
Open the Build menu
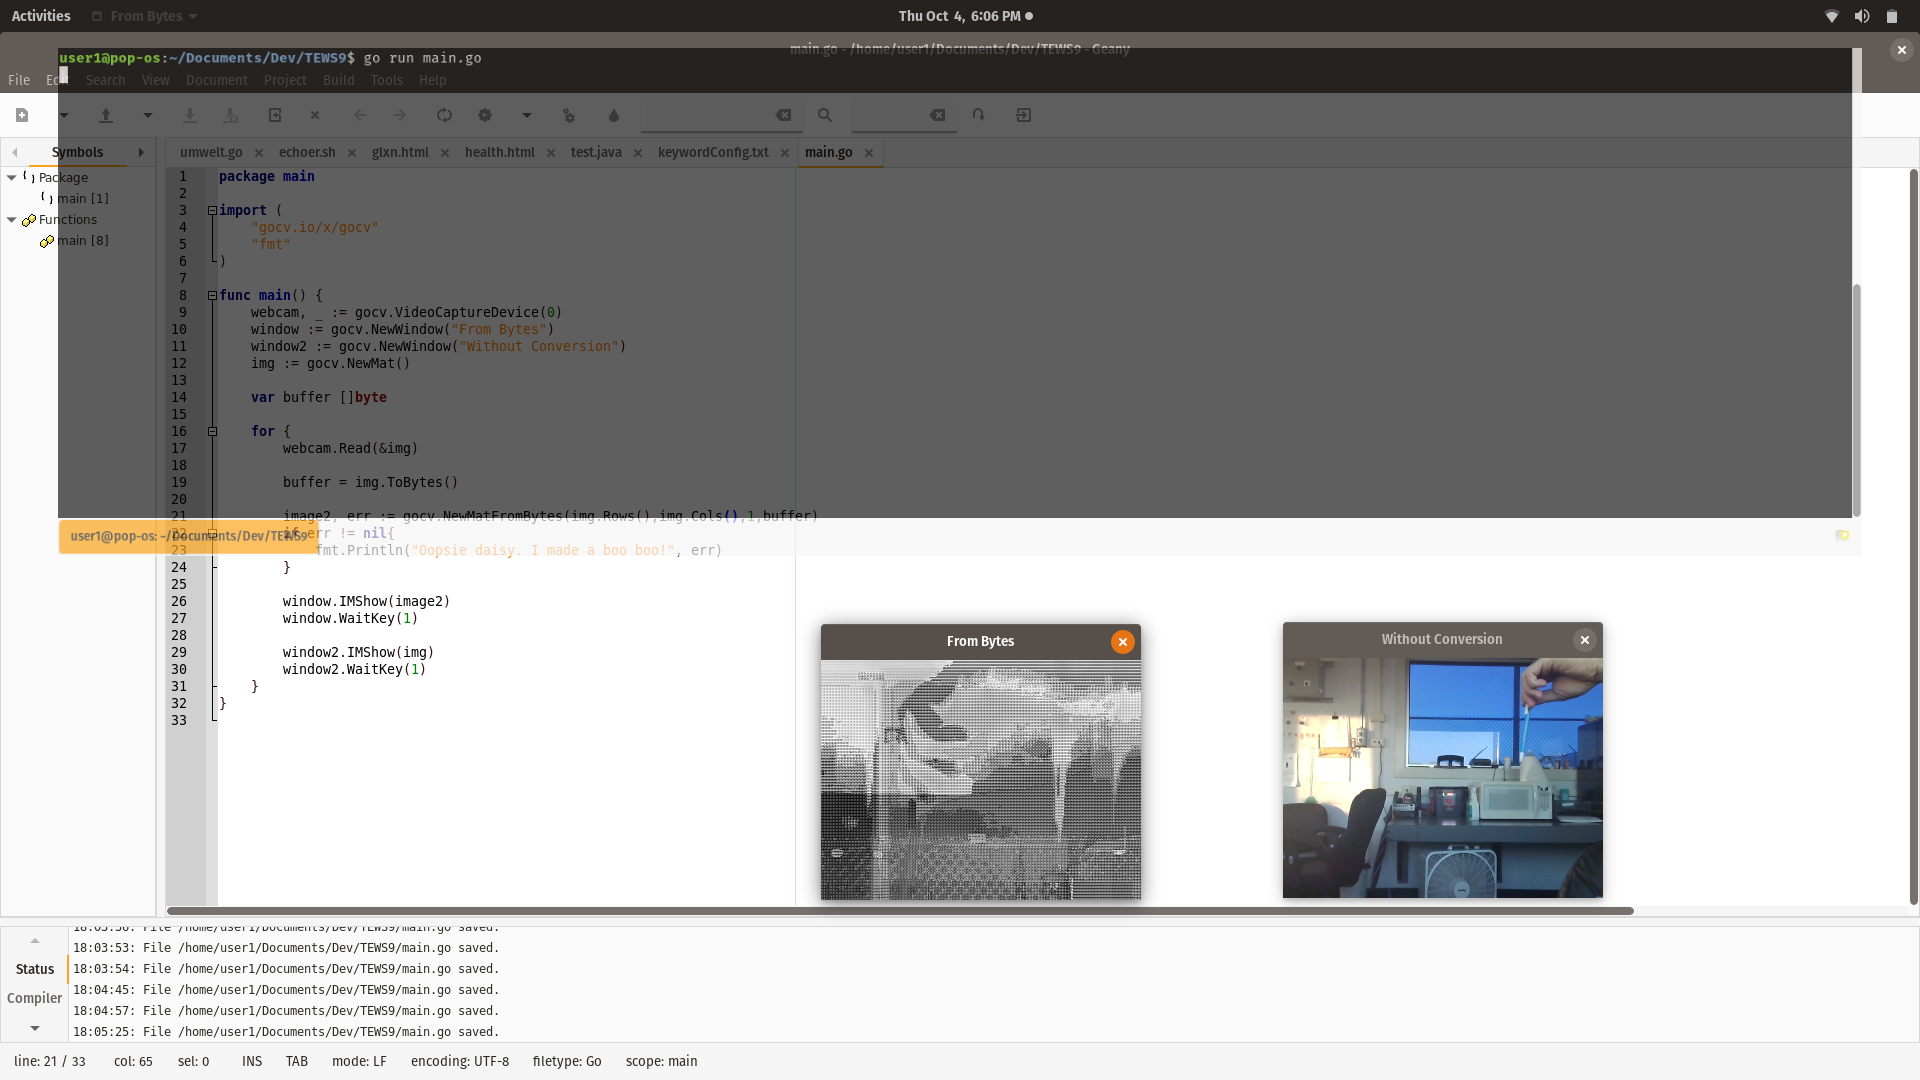[338, 80]
